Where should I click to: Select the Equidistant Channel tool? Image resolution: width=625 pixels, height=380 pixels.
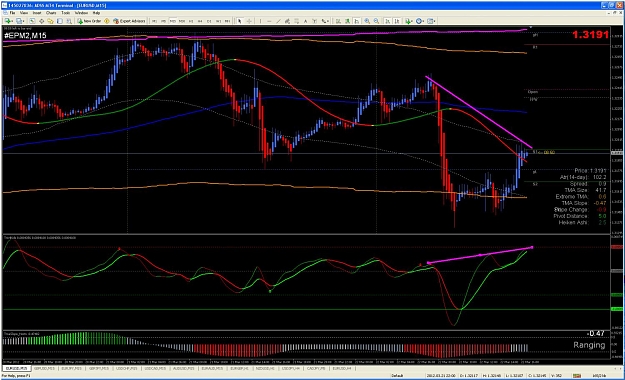tap(287, 21)
